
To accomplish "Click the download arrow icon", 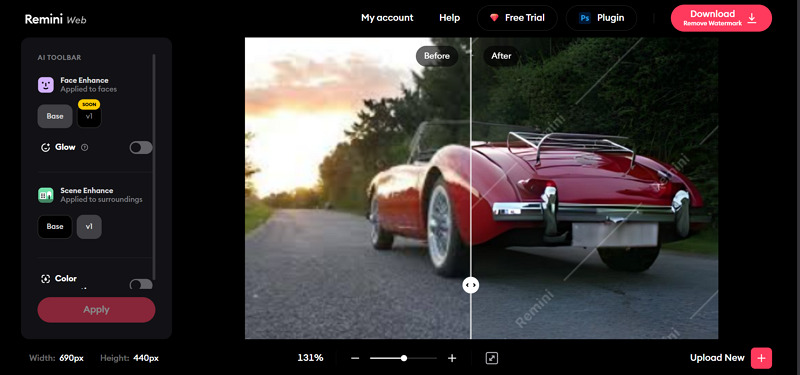I will click(x=752, y=18).
